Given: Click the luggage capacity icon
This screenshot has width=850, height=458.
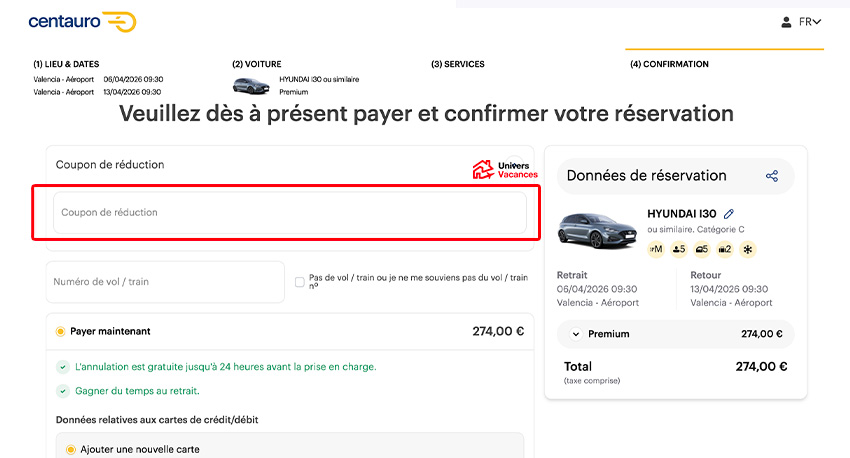Looking at the screenshot, I should [x=726, y=249].
